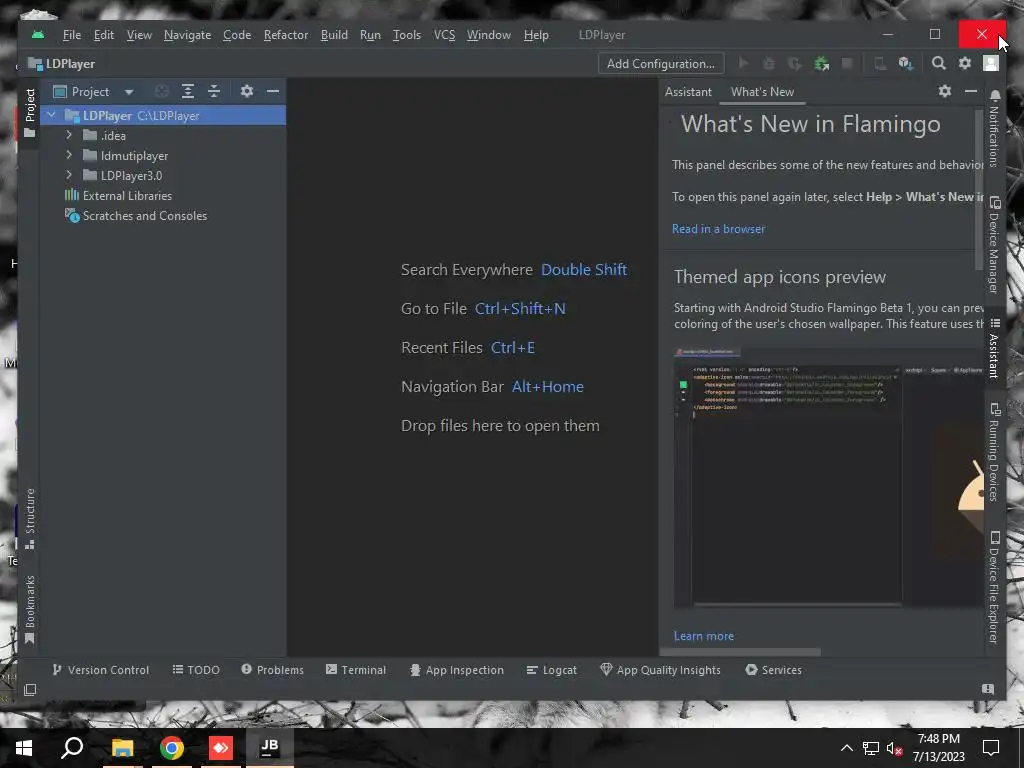Click the Learn more link

pyautogui.click(x=703, y=635)
